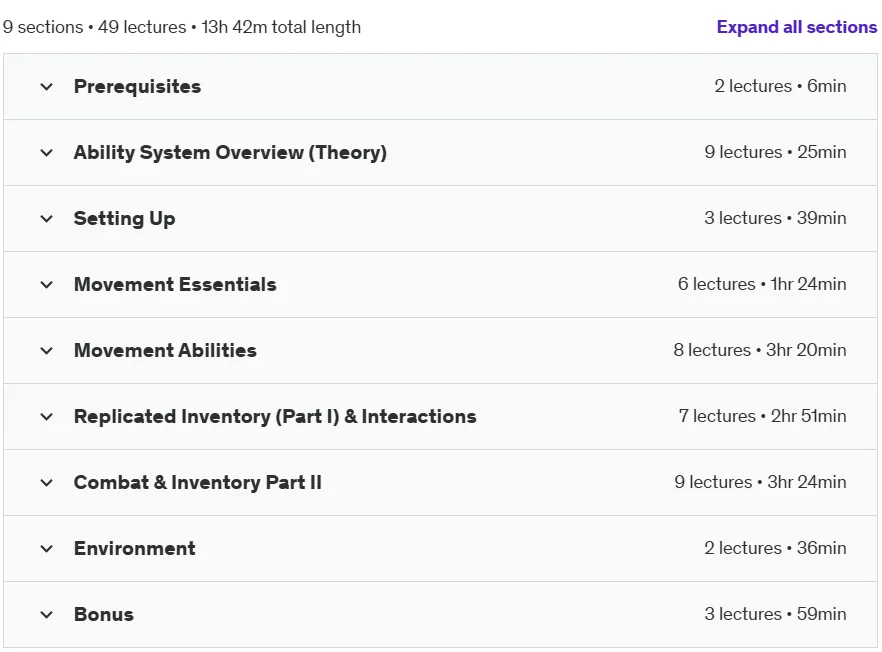Open Movement Abilities chevron arrow
The image size is (882, 652).
[x=47, y=350]
